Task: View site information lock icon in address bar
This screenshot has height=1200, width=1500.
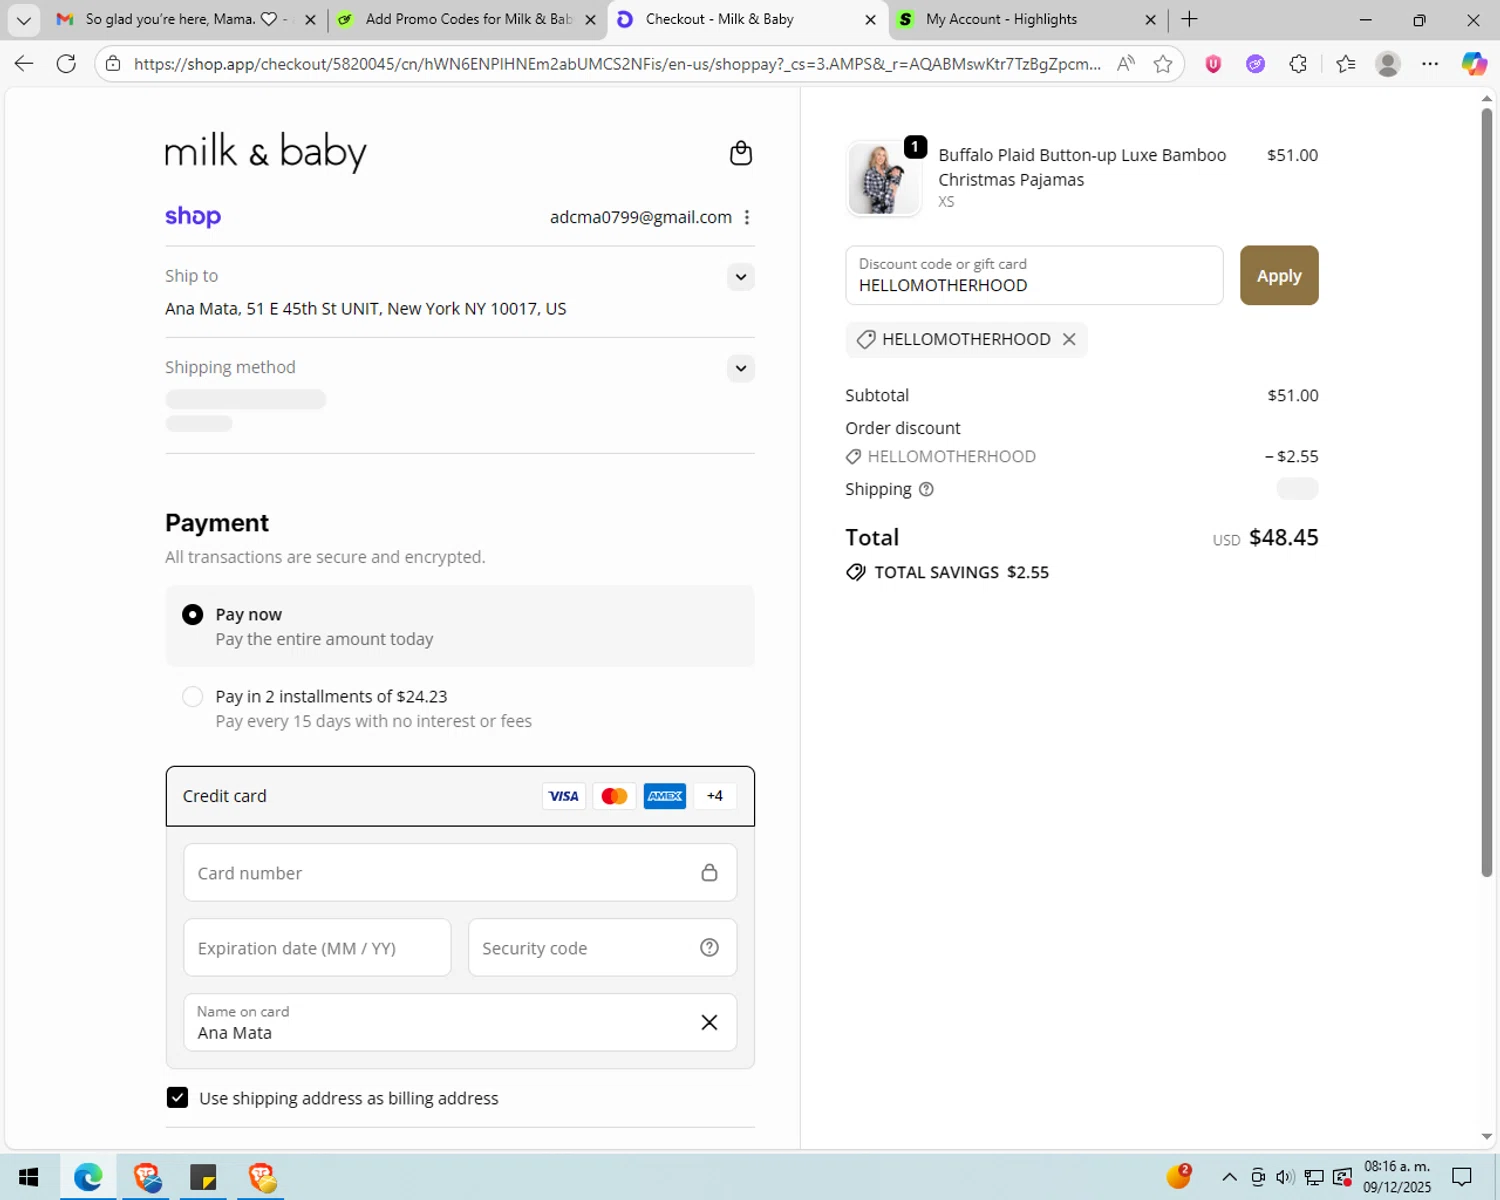Action: 113,64
